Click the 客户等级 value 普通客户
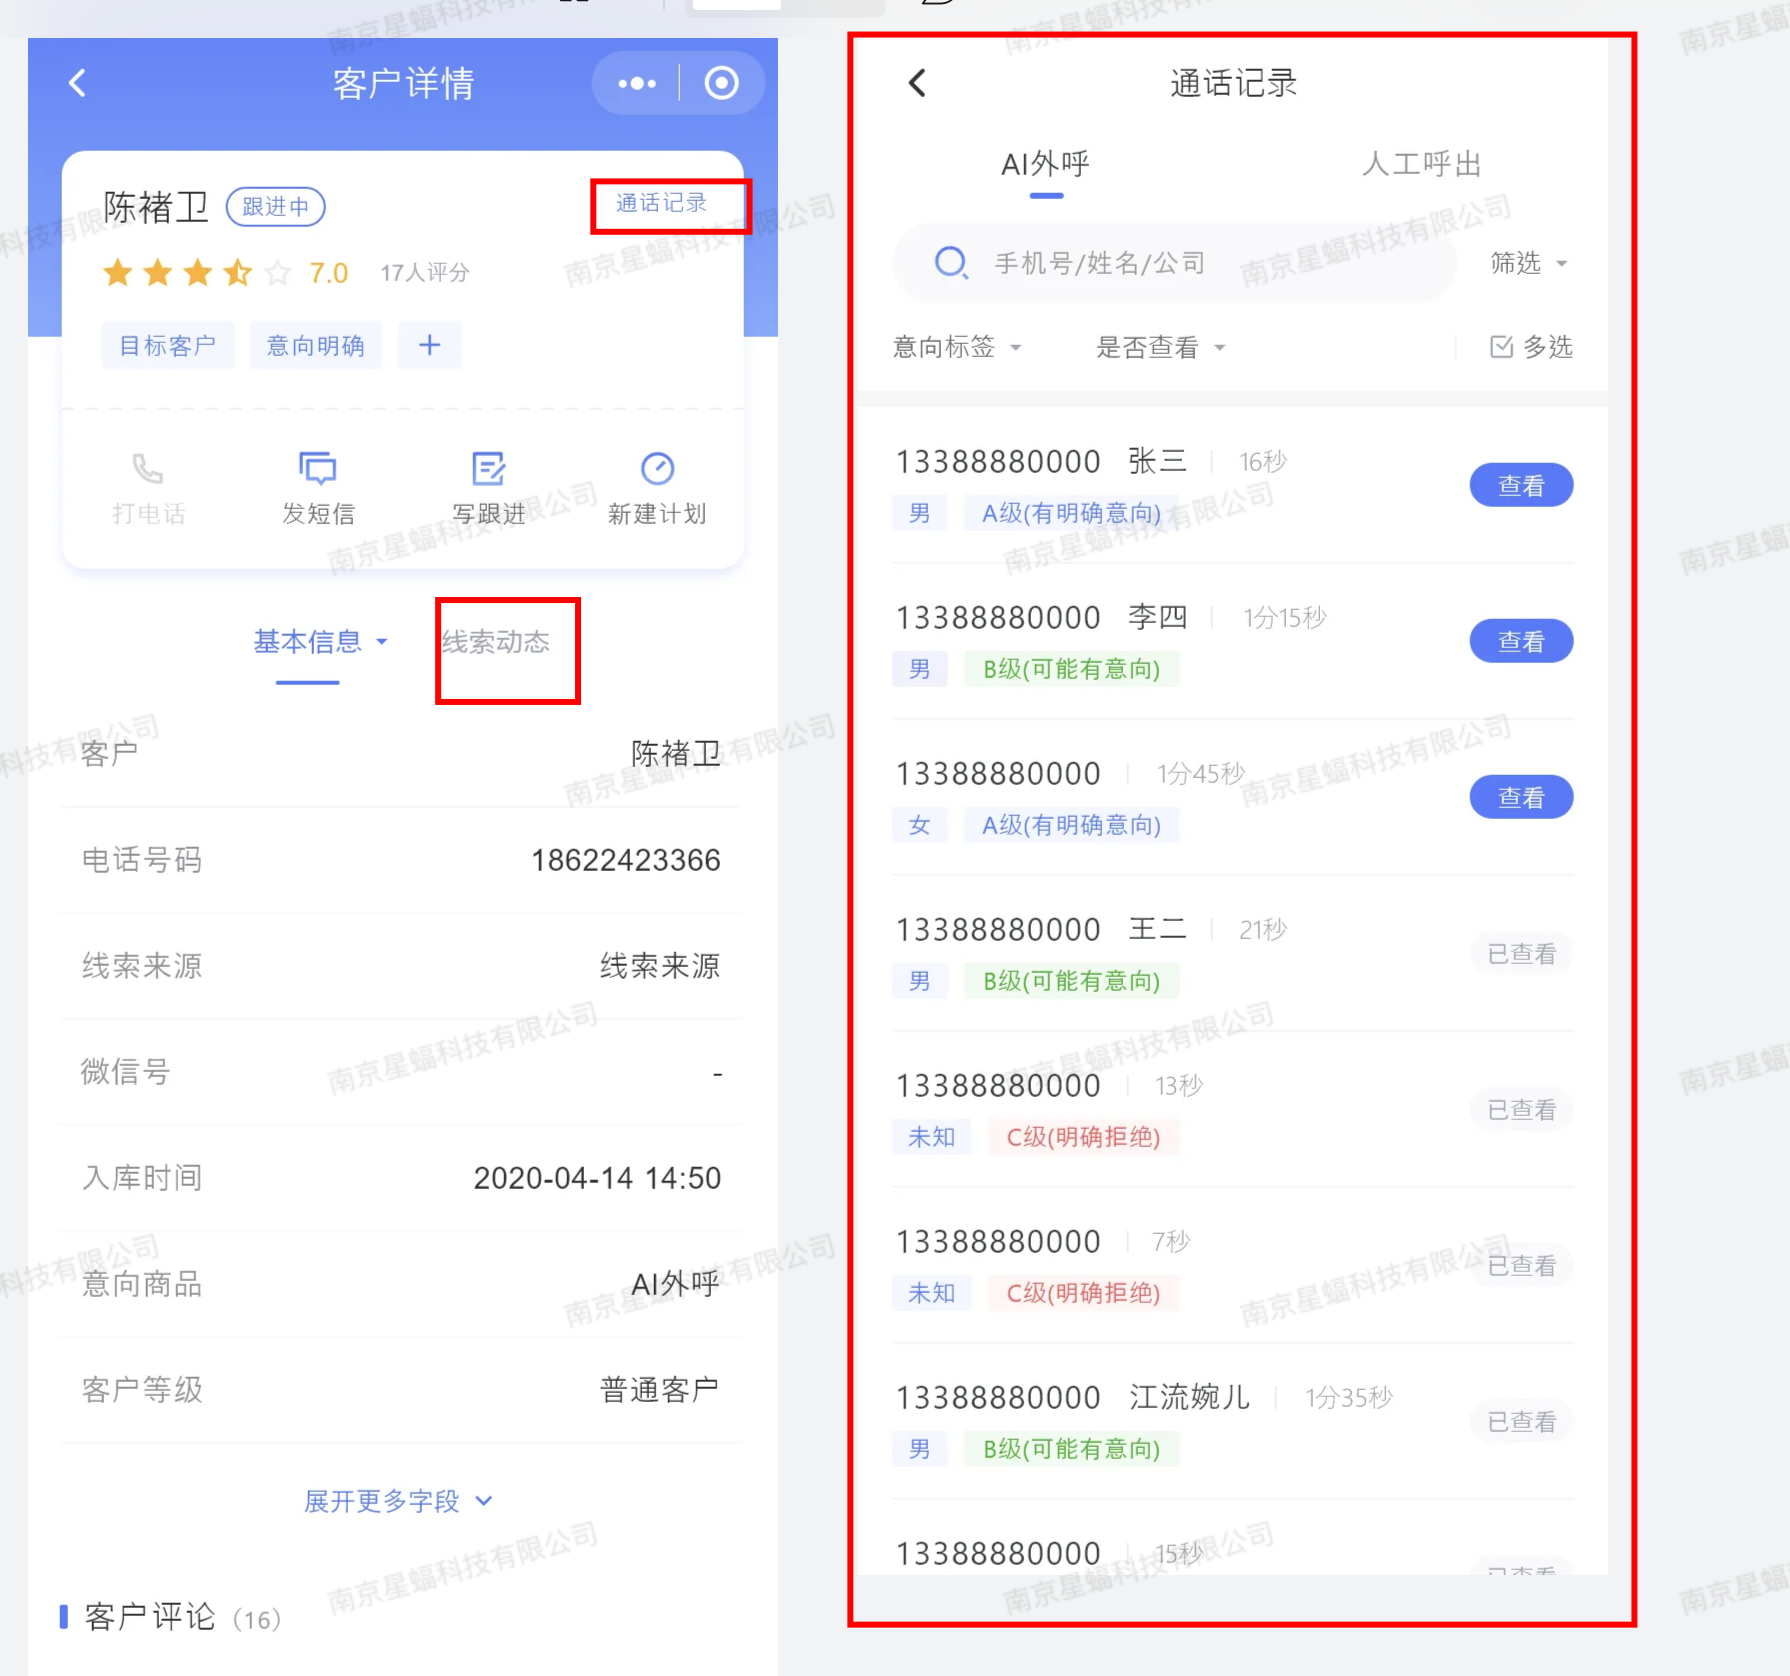The width and height of the screenshot is (1790, 1676). (x=659, y=1390)
